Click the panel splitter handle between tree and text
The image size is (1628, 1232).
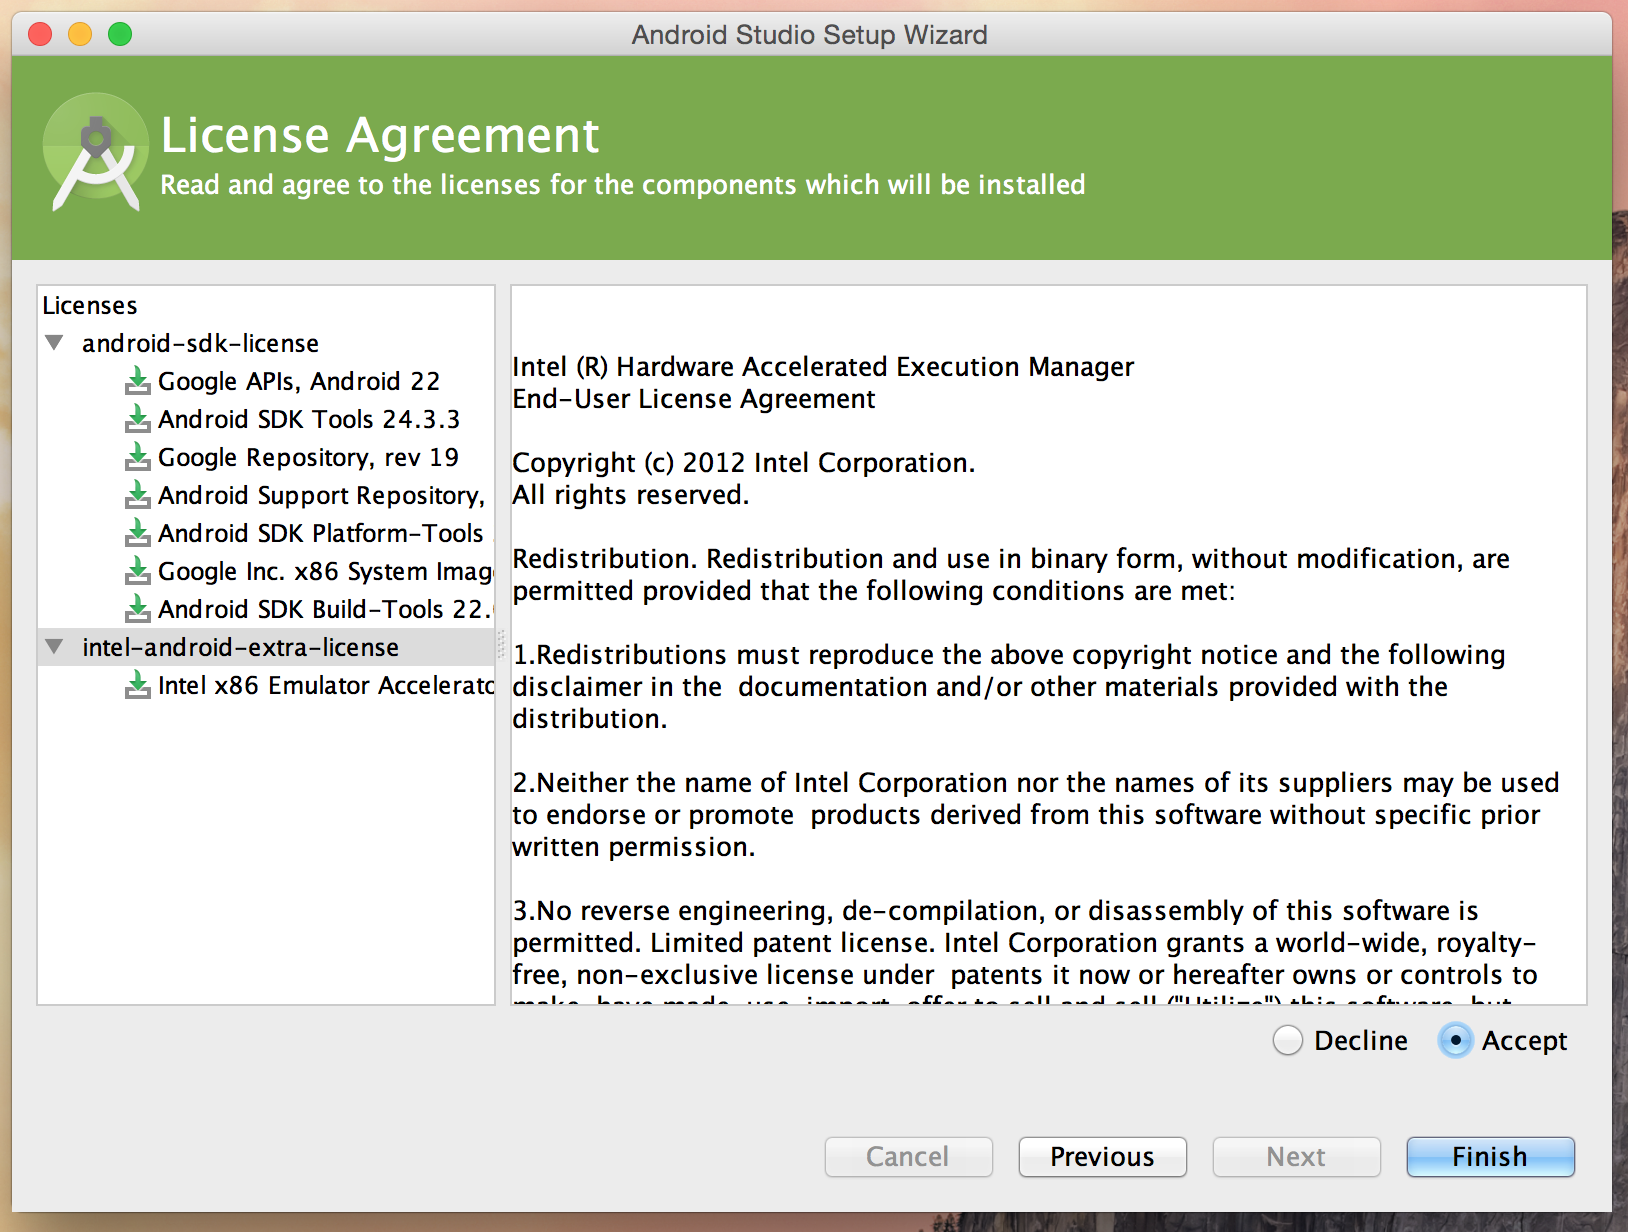click(502, 645)
